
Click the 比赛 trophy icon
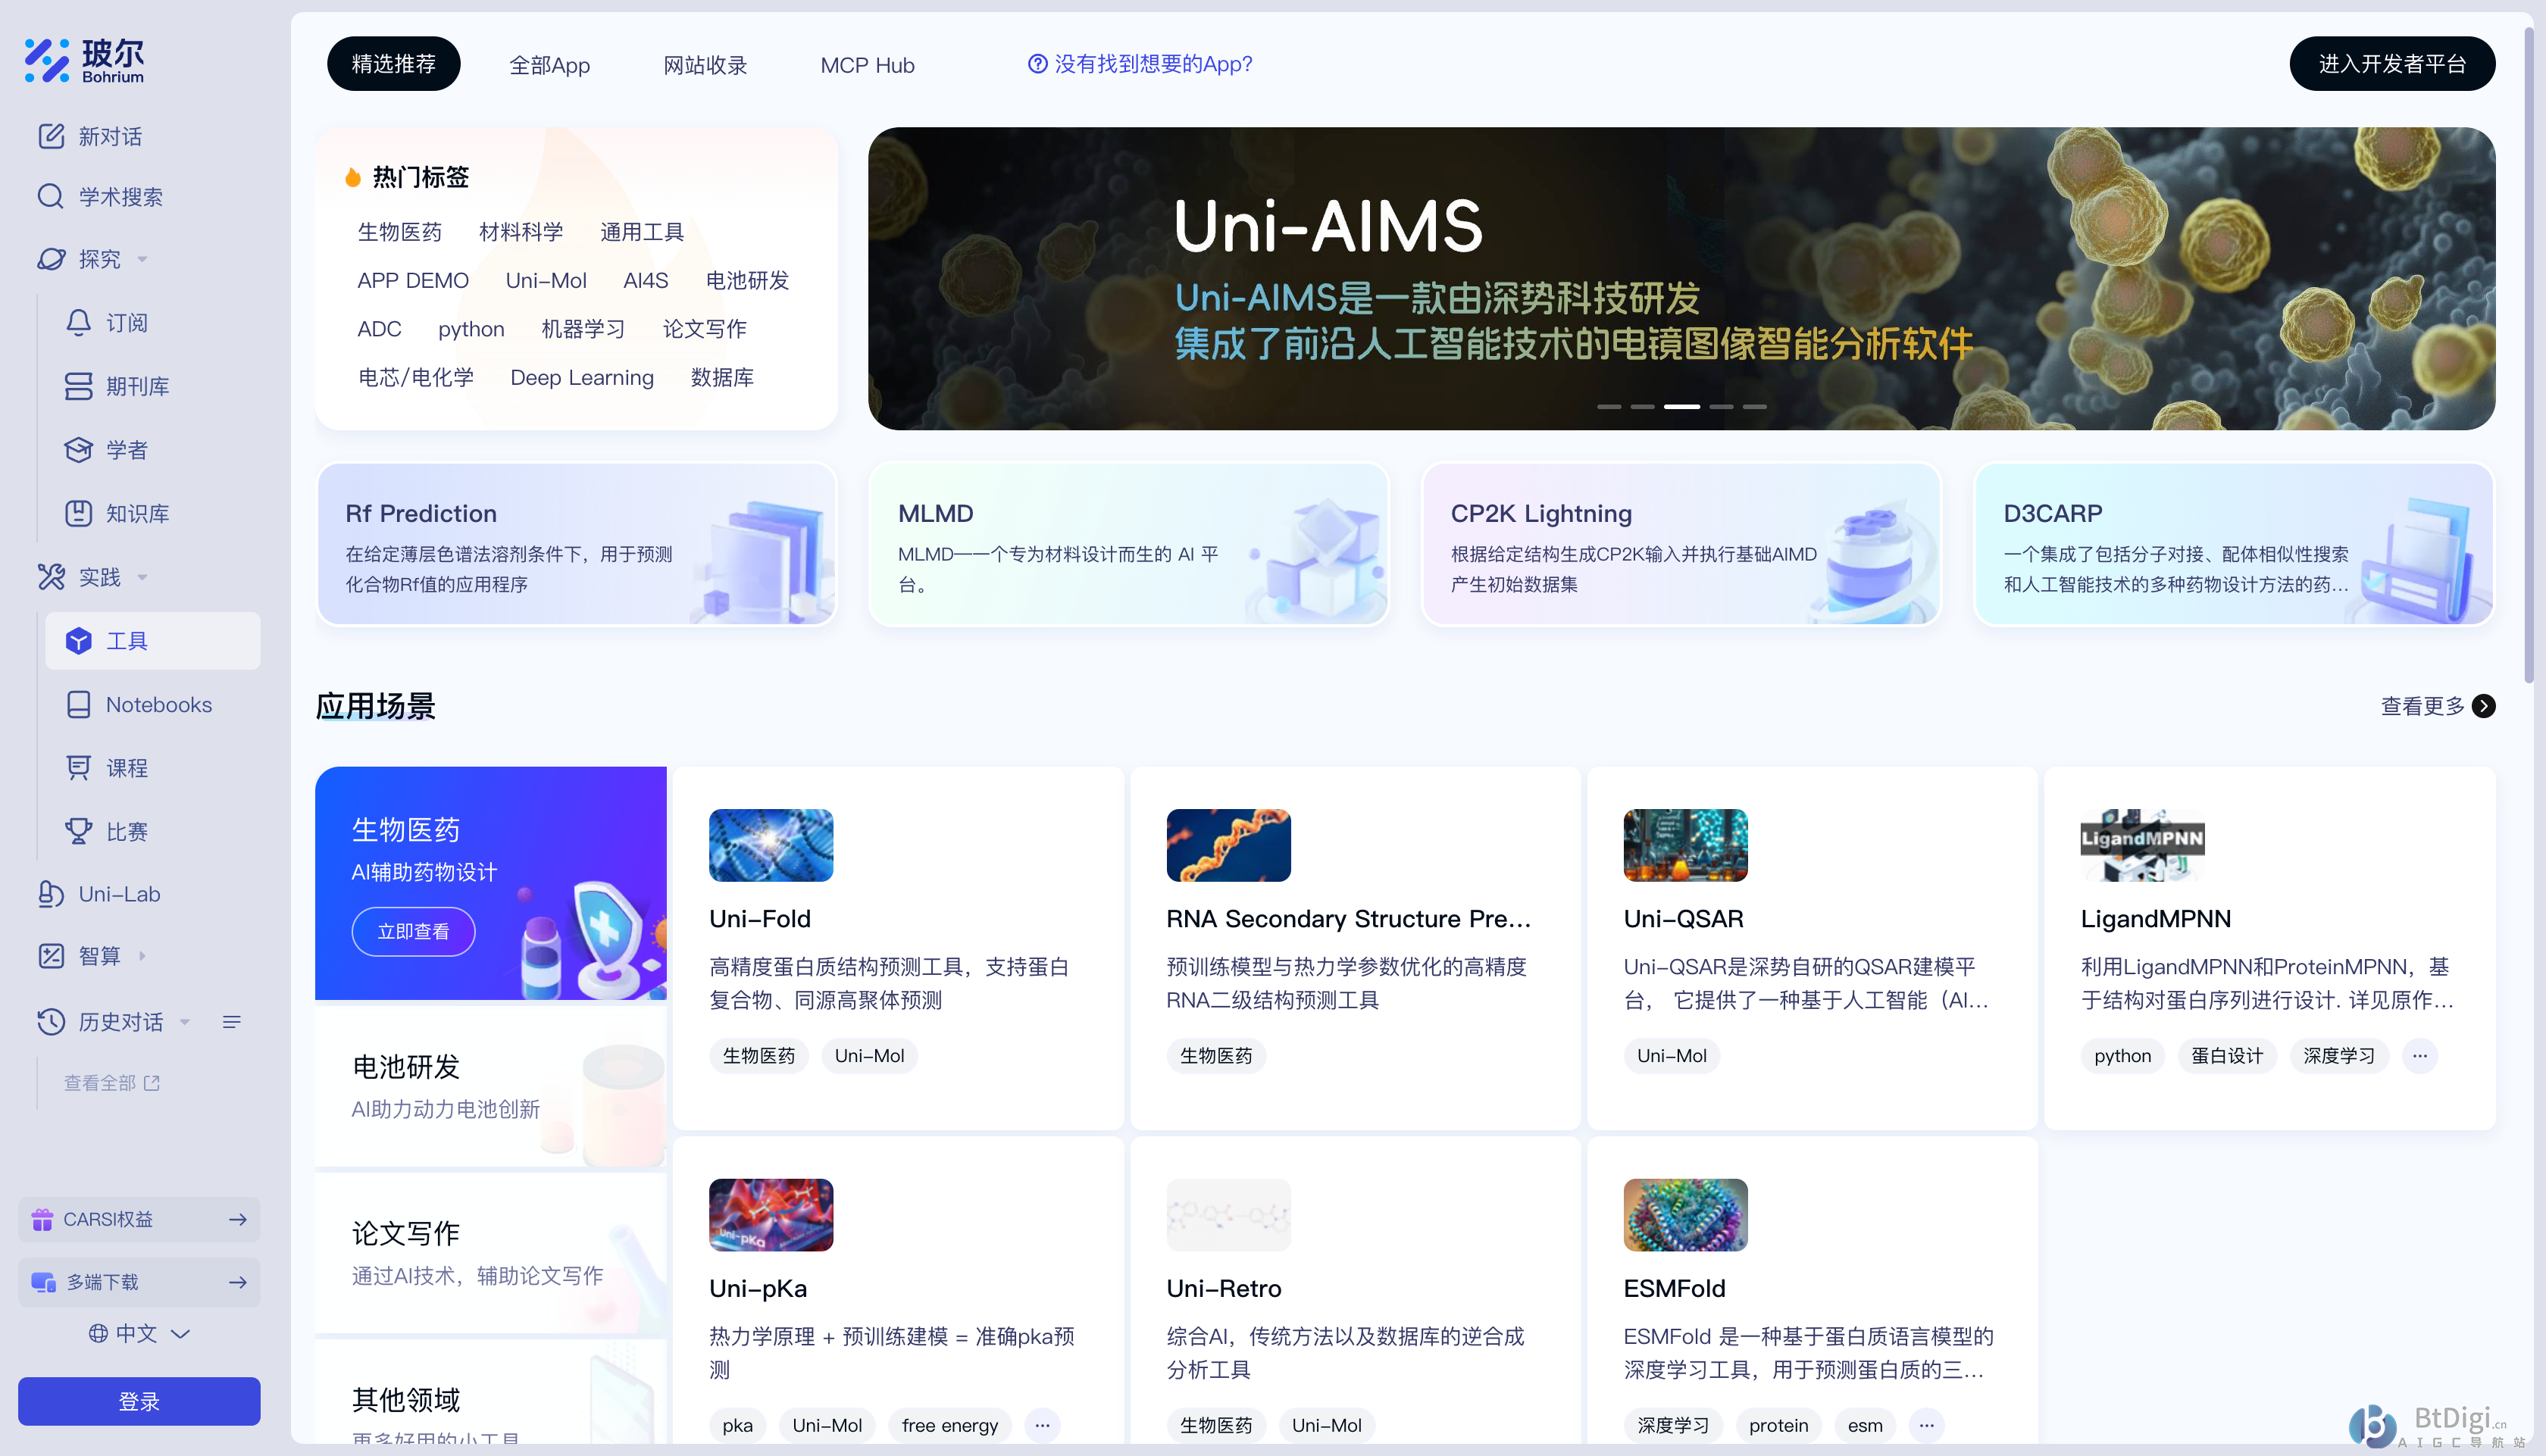pyautogui.click(x=79, y=831)
